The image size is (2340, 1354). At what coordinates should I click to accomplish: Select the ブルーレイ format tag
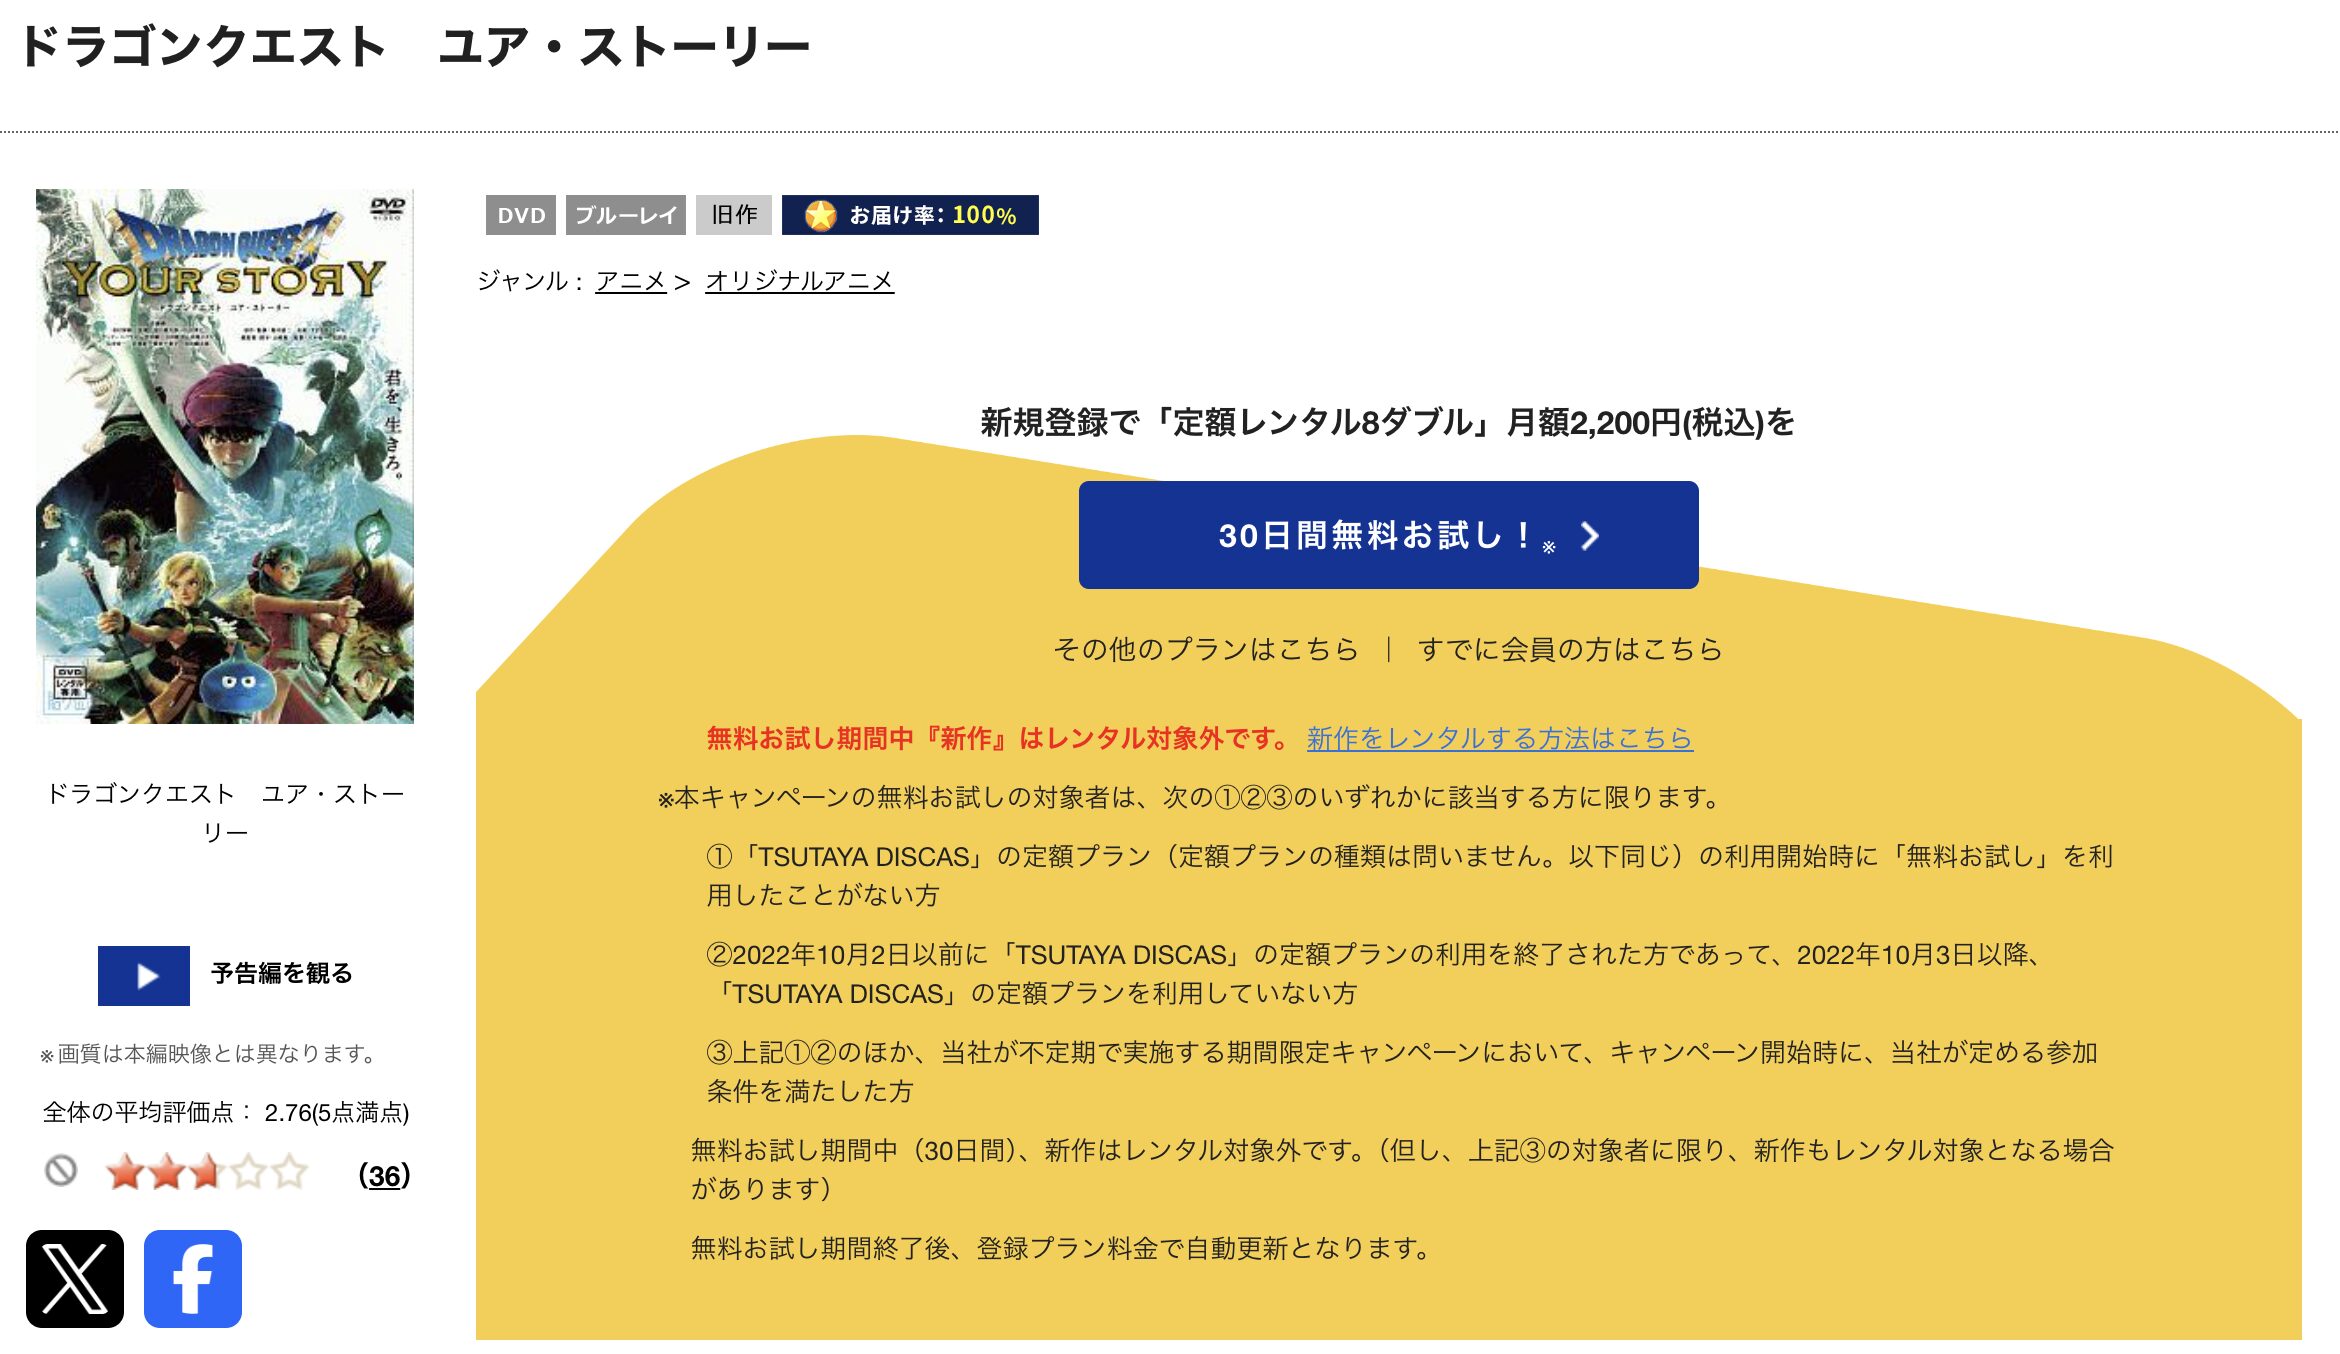[626, 215]
